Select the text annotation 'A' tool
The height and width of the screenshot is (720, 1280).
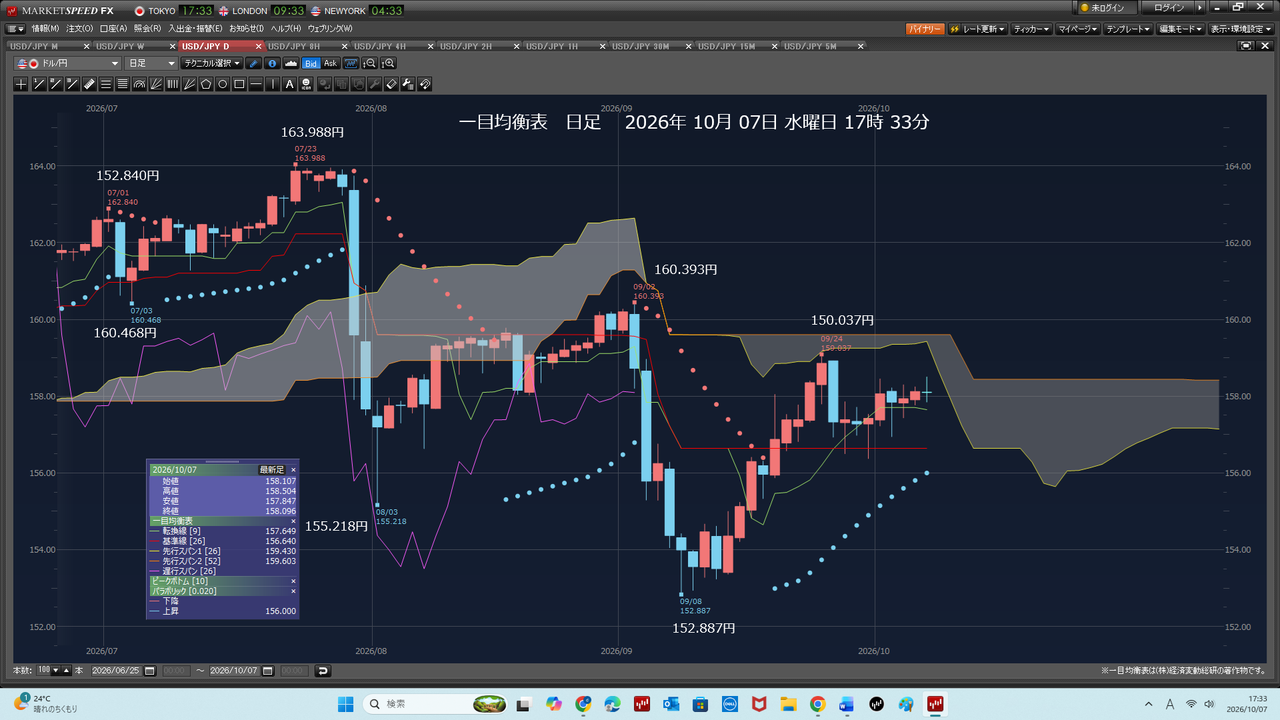tap(289, 84)
